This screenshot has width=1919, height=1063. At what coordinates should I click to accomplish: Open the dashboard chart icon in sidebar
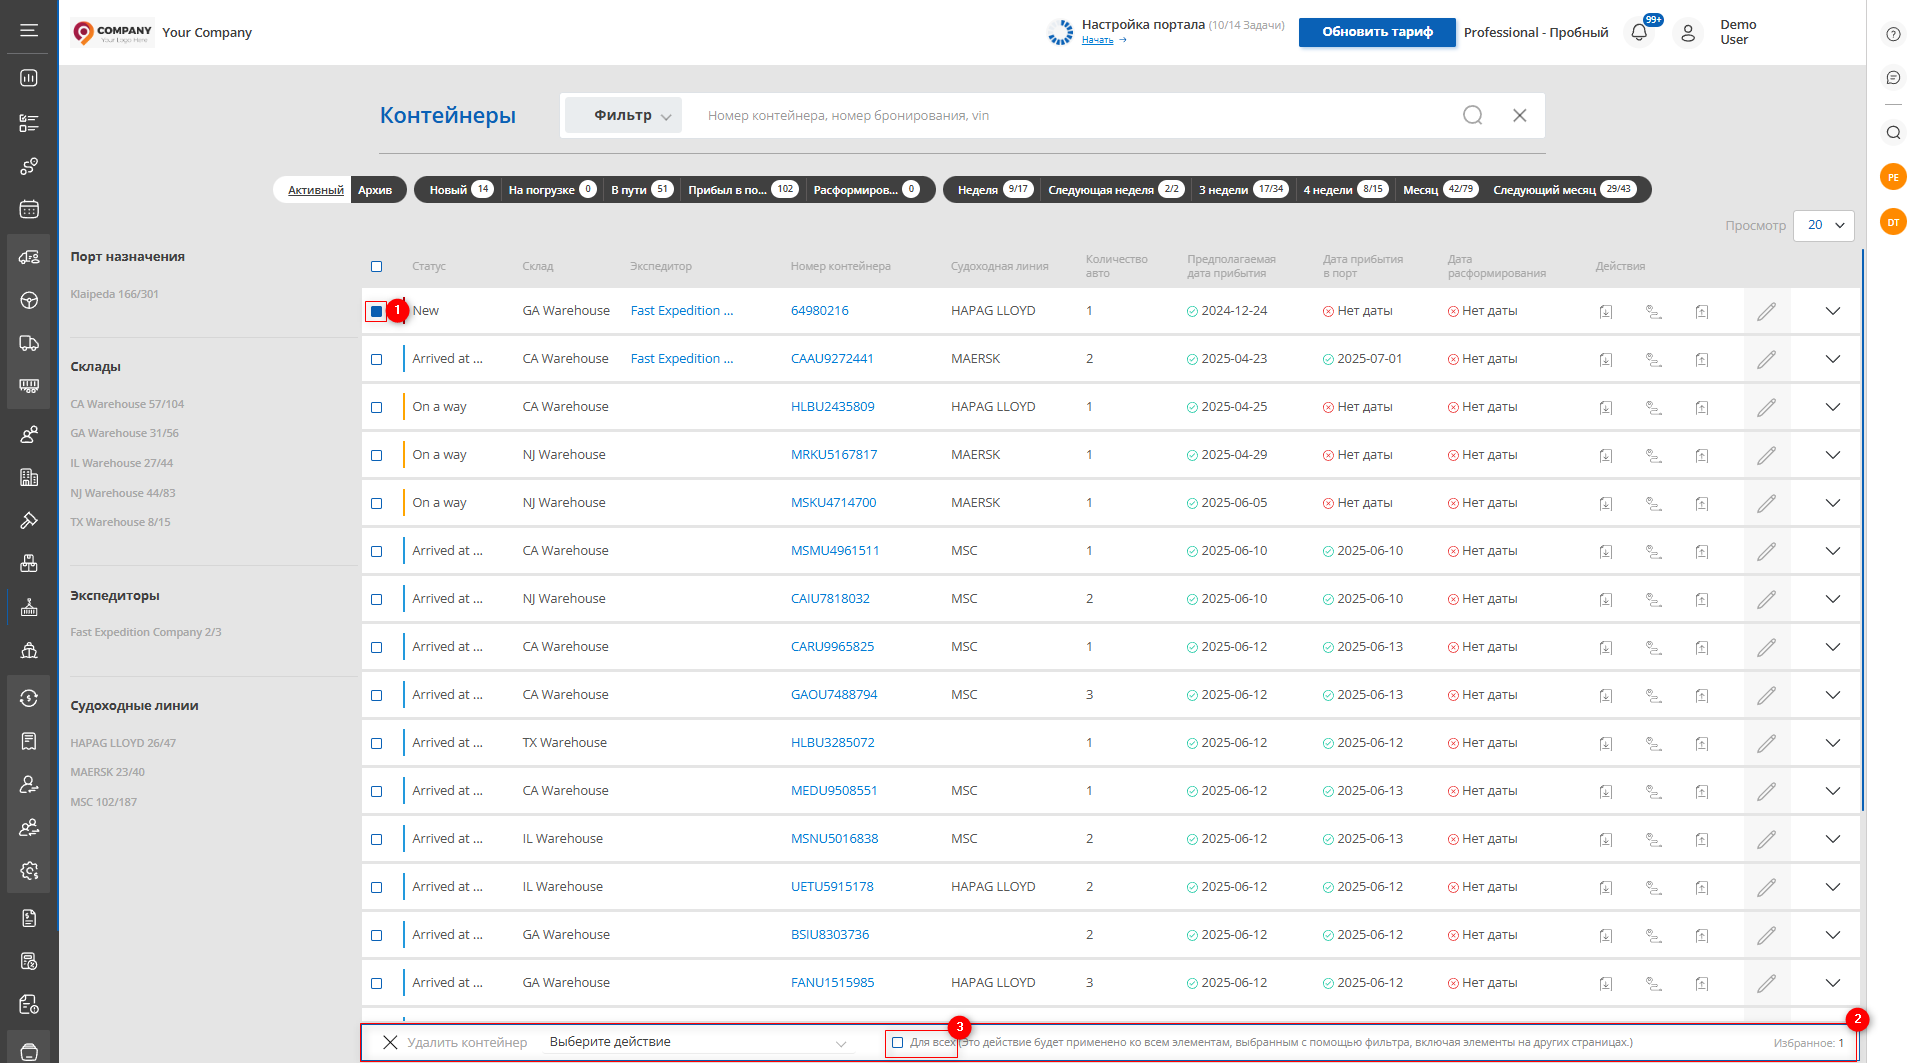pyautogui.click(x=29, y=78)
